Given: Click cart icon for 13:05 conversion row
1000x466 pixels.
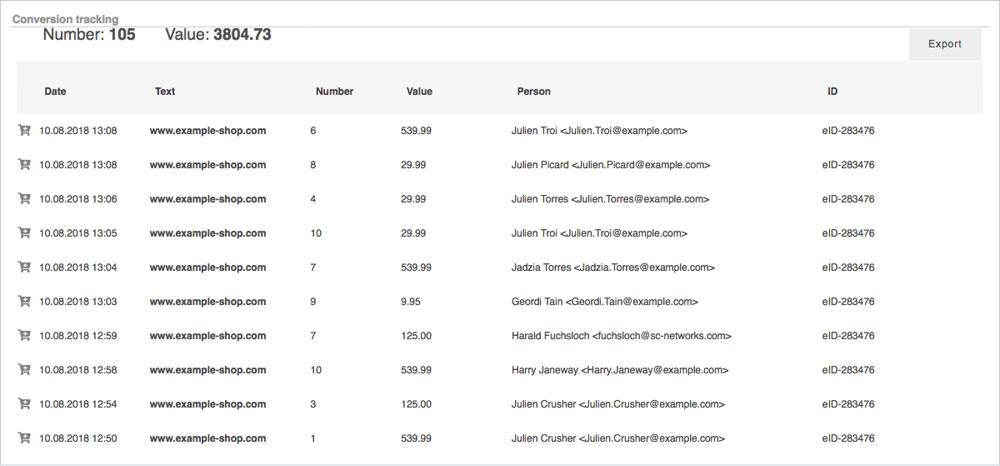Looking at the screenshot, I should pyautogui.click(x=24, y=233).
